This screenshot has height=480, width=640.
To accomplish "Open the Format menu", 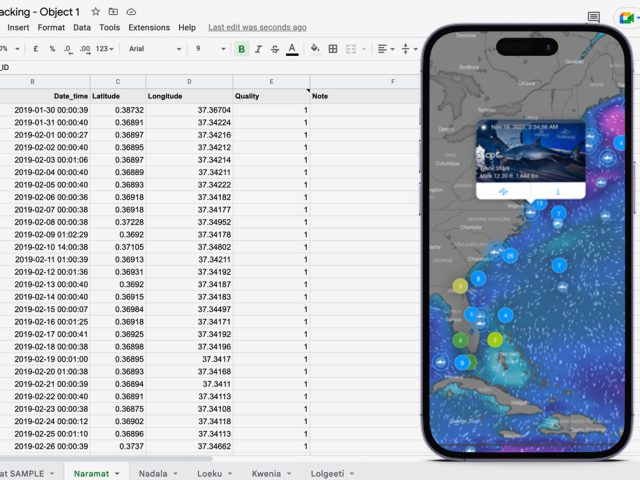I will (51, 27).
